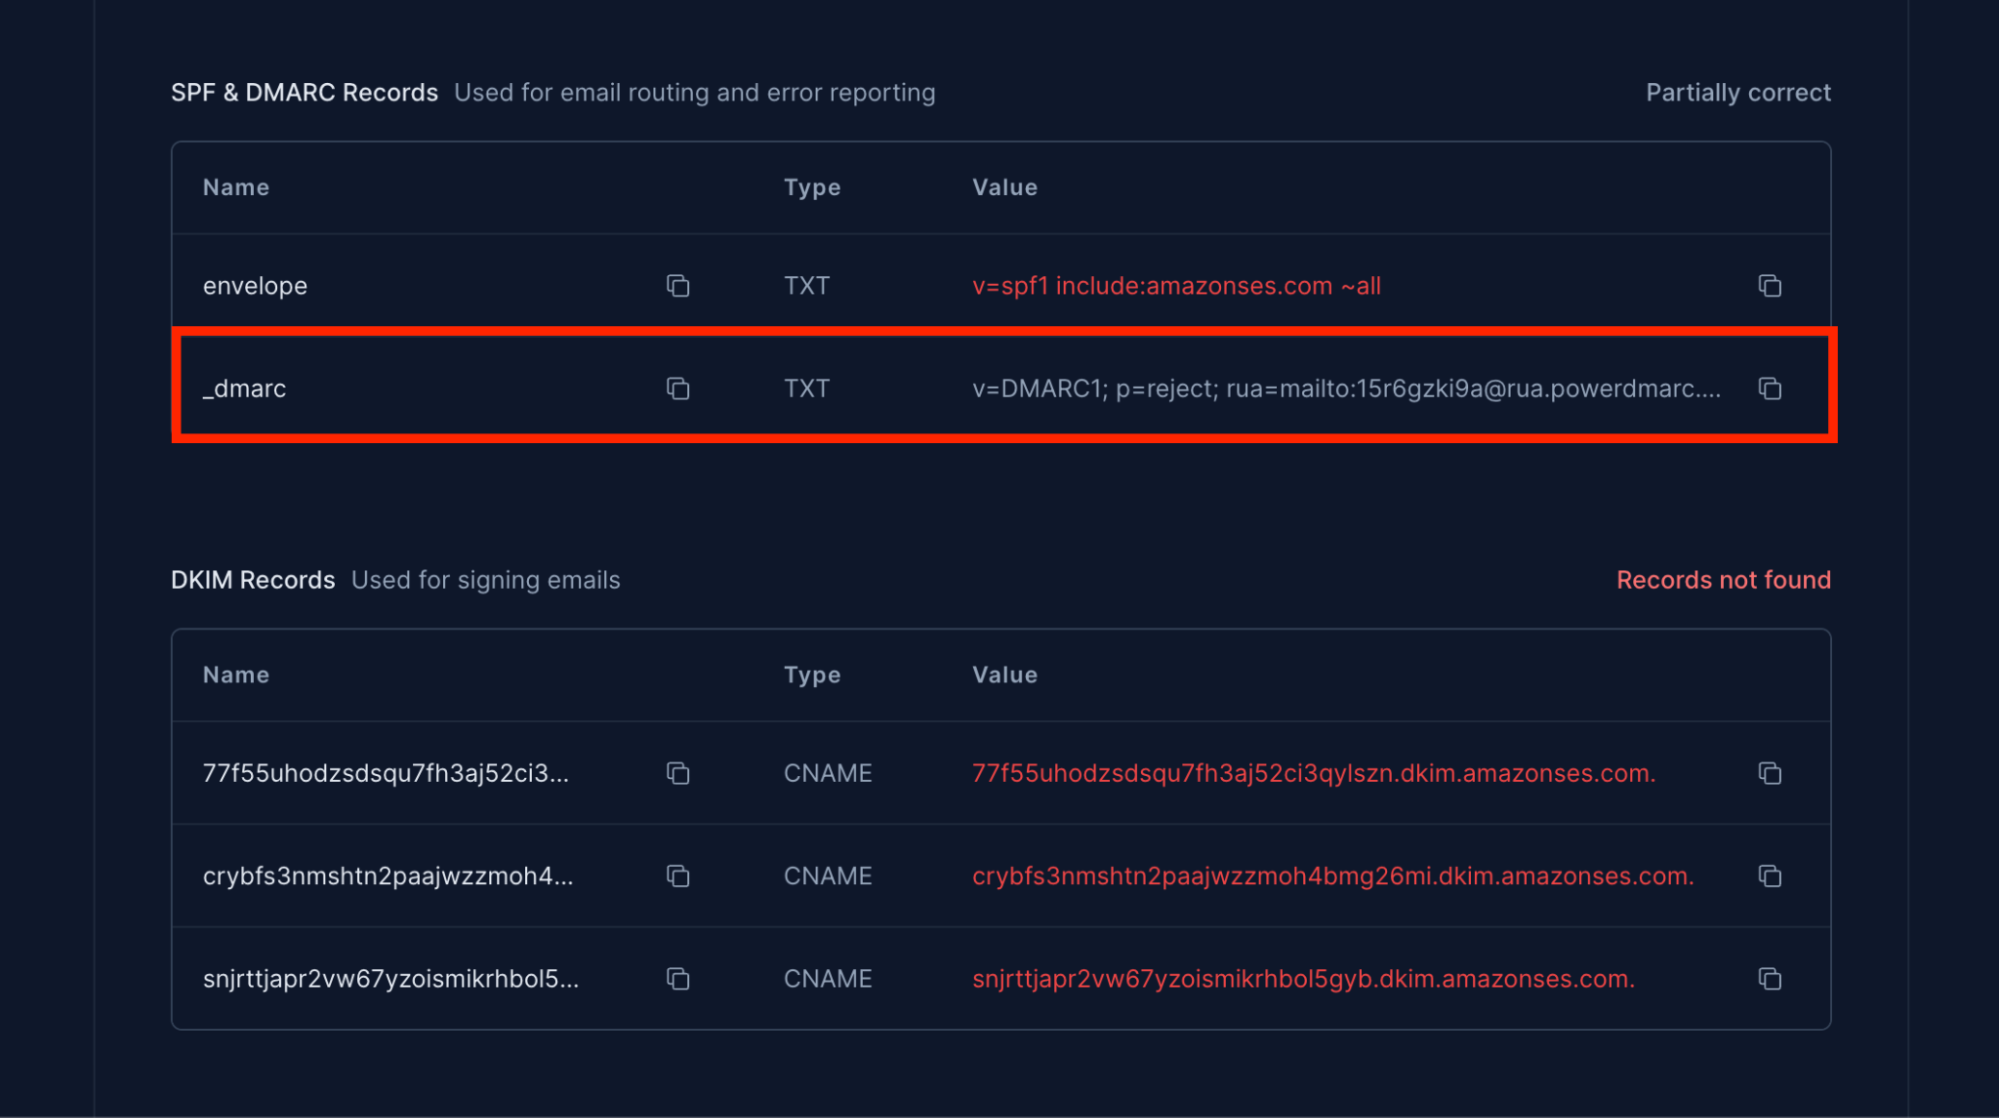Click the snjrttjapr2vw dkim.amazonses.com value text
This screenshot has width=1999, height=1118.
1303,979
